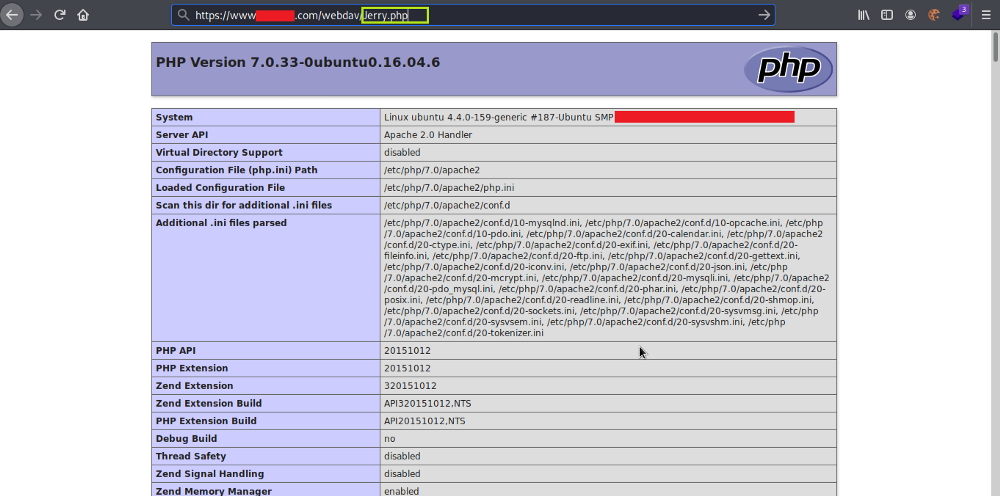The height and width of the screenshot is (496, 1000).
Task: Open the Firefox account icon
Action: (910, 15)
